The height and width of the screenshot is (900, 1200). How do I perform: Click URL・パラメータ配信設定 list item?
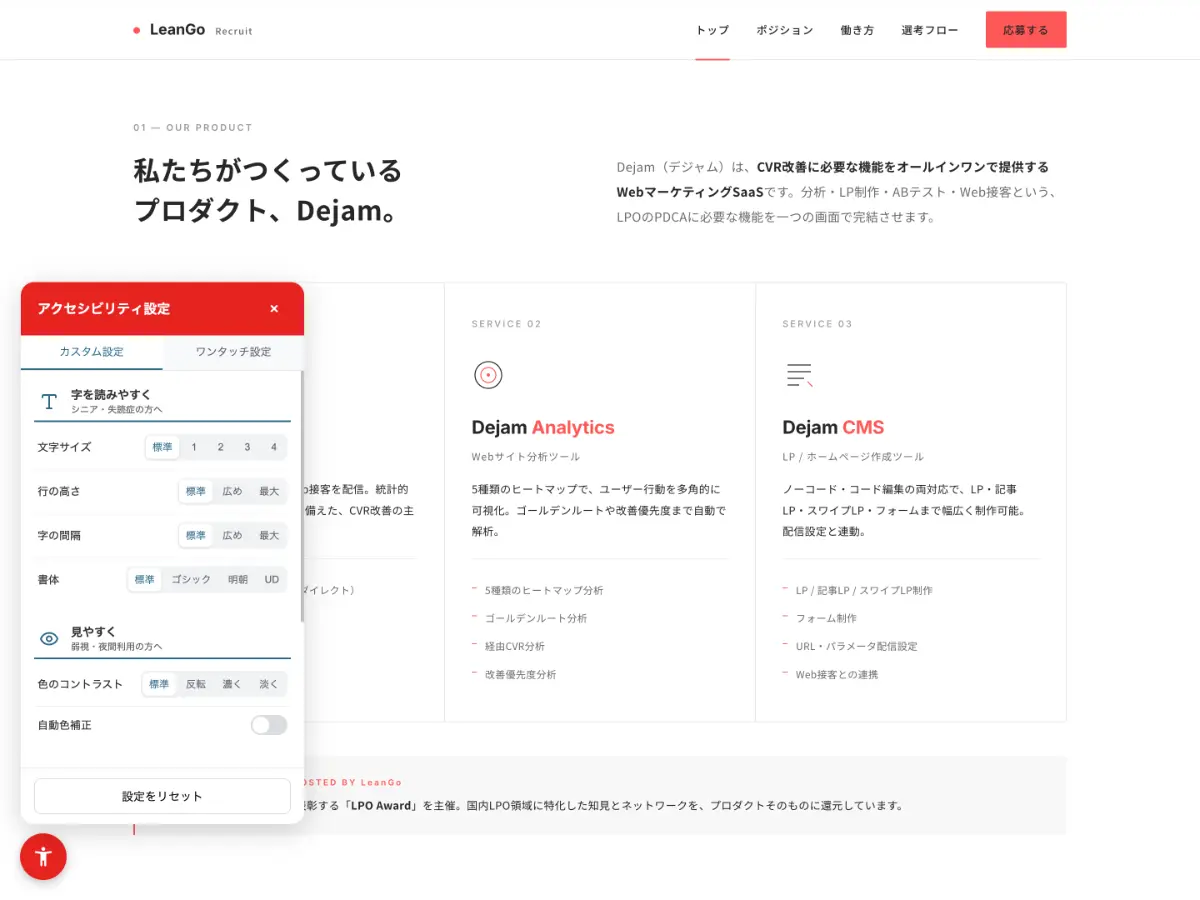click(856, 646)
